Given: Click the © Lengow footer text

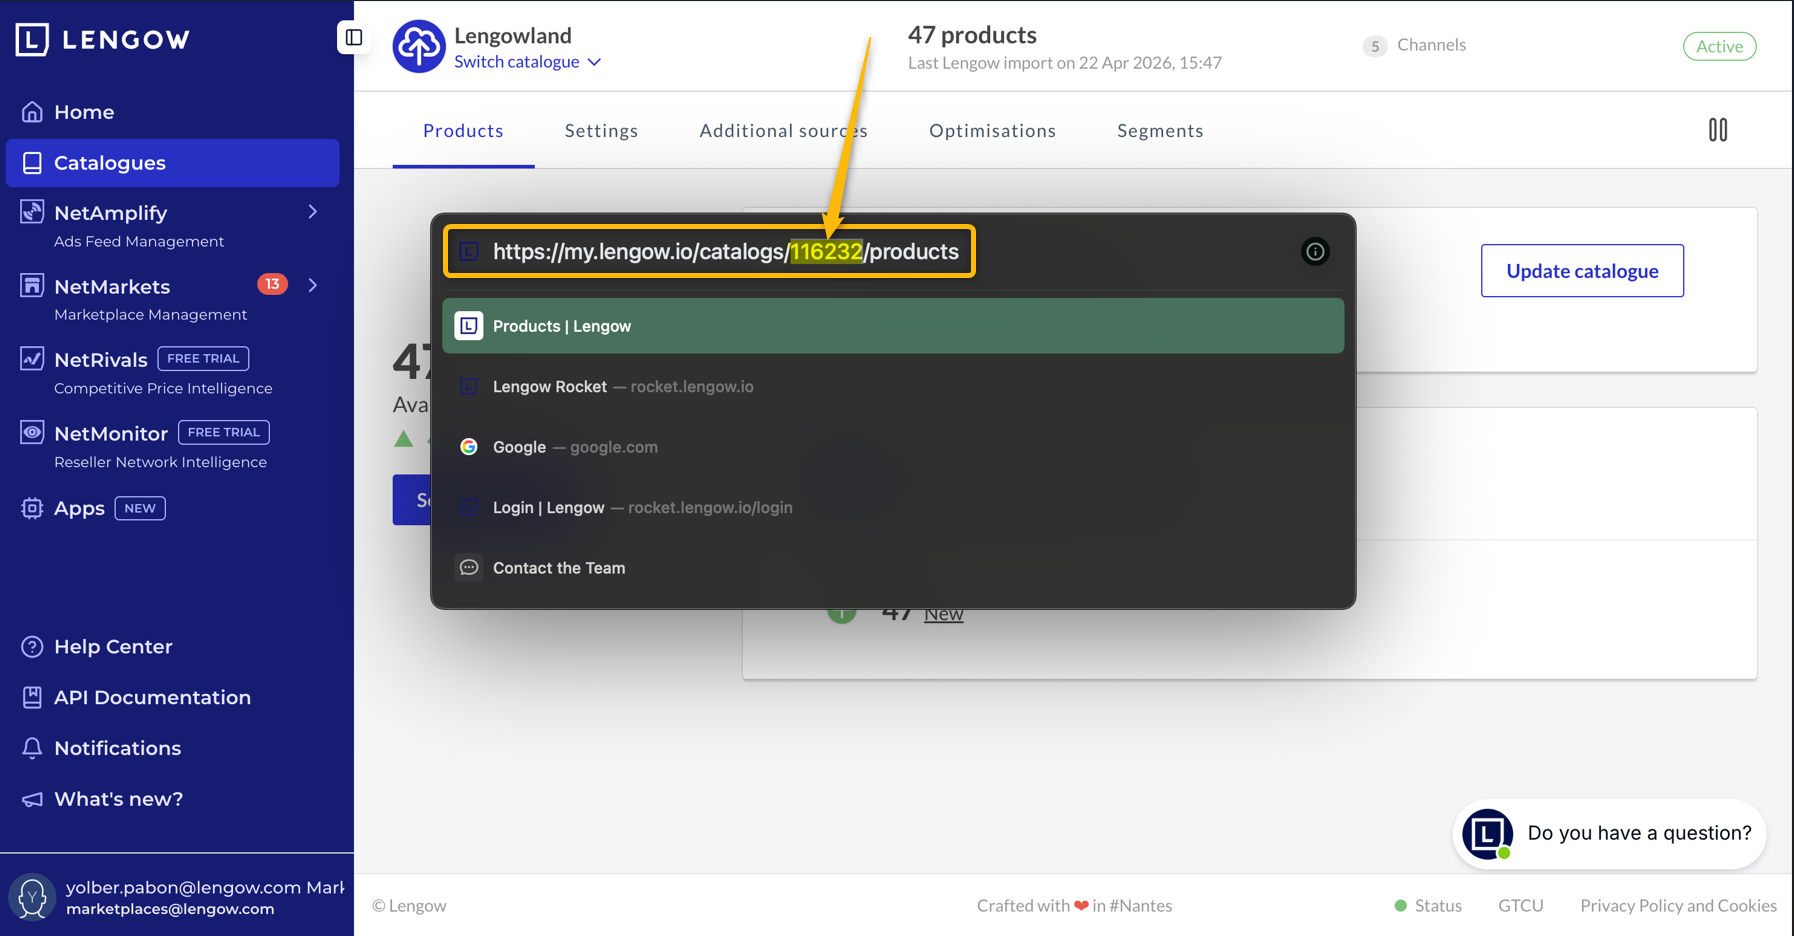Looking at the screenshot, I should click(x=409, y=906).
